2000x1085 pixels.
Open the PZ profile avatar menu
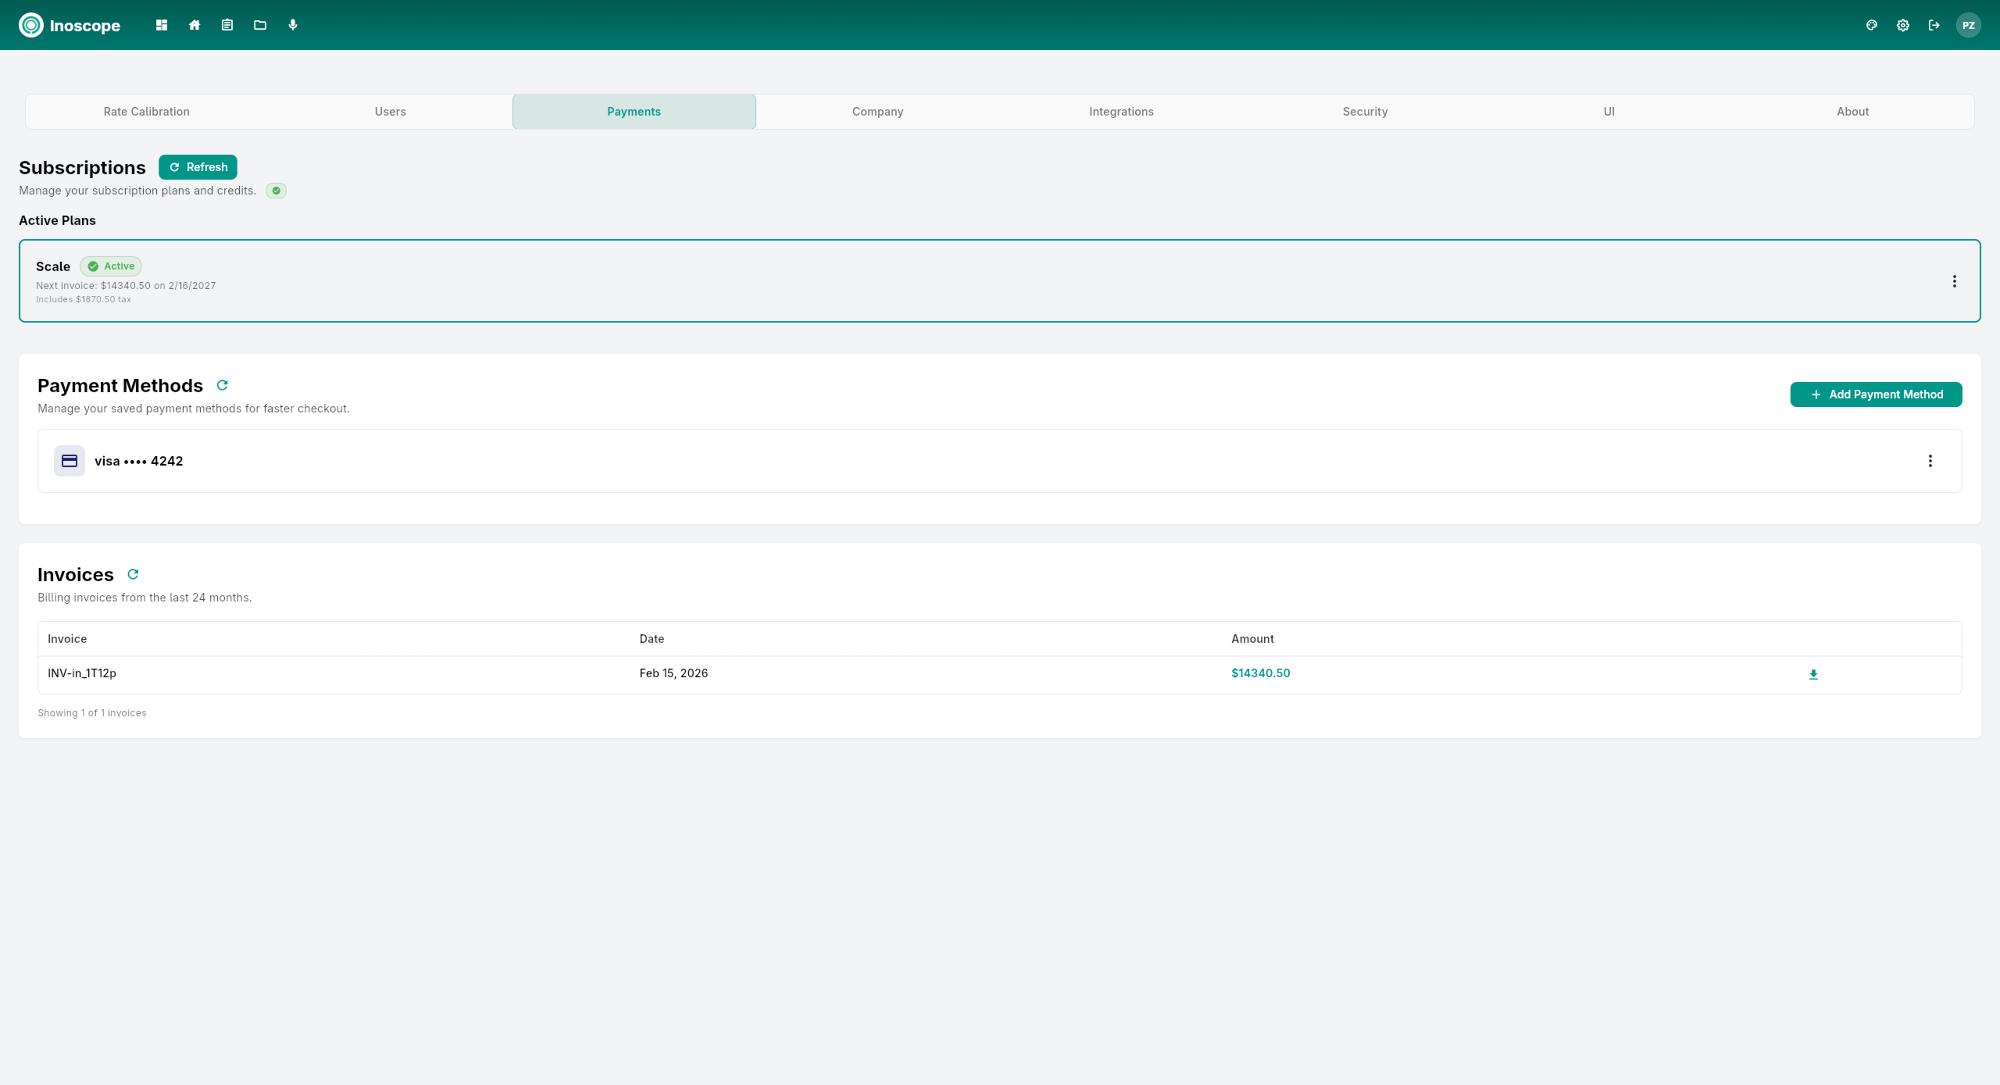pyautogui.click(x=1968, y=25)
